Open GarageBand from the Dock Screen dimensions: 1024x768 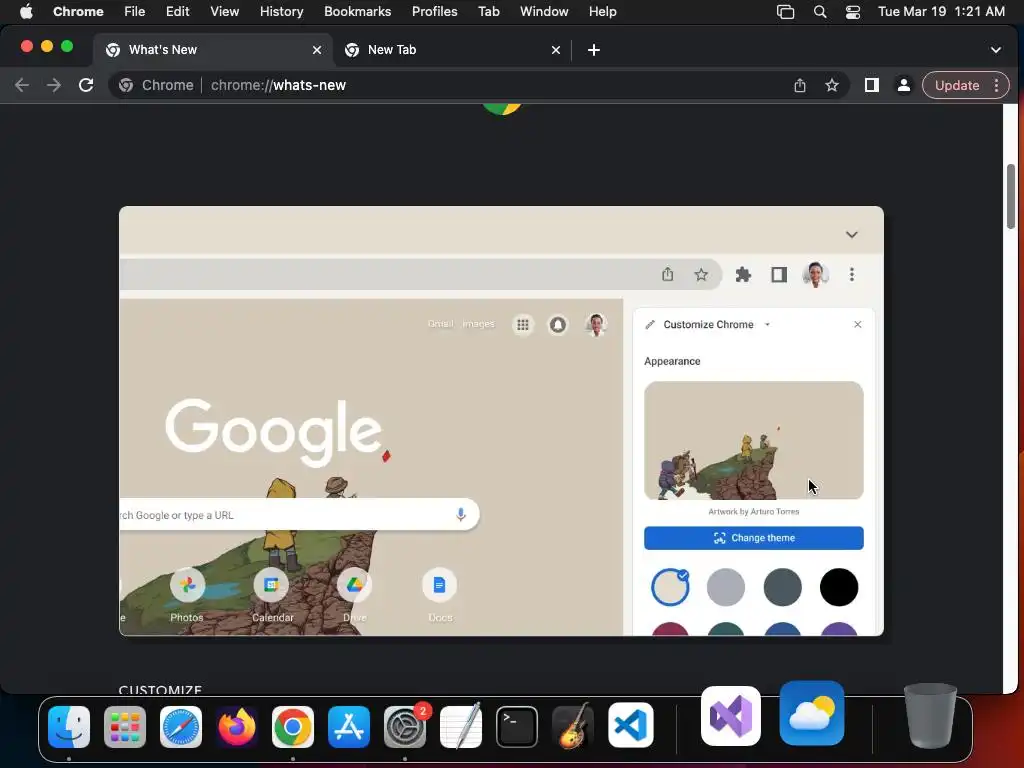tap(573, 727)
